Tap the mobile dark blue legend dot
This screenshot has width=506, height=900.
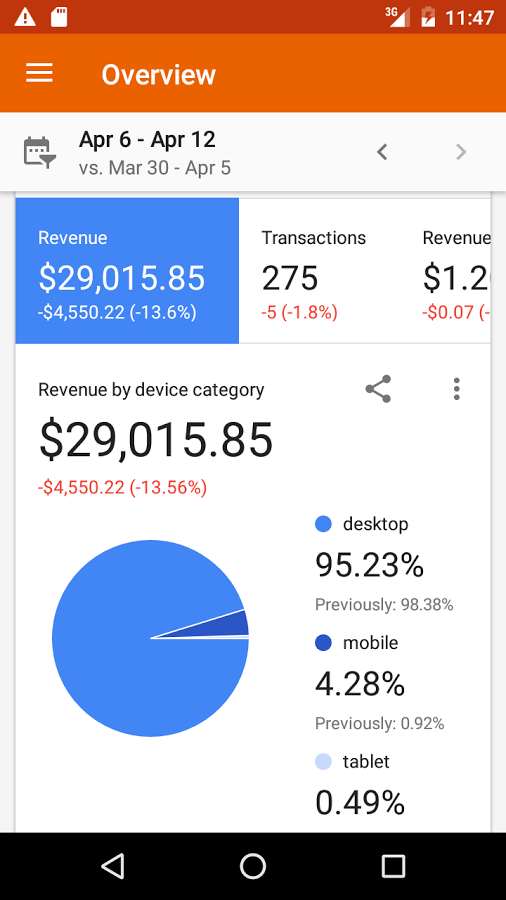[x=324, y=643]
